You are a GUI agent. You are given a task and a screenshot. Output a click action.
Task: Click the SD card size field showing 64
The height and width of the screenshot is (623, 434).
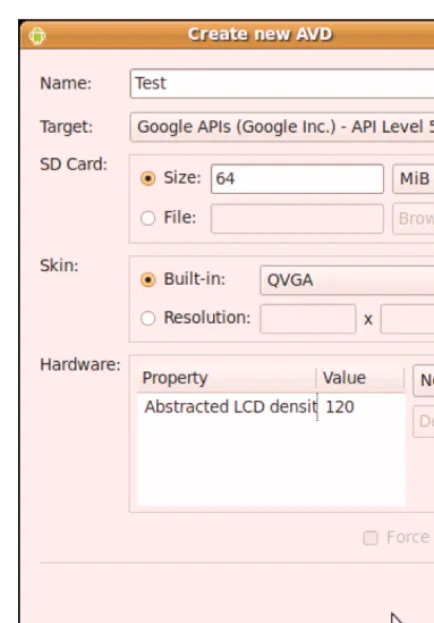click(297, 179)
